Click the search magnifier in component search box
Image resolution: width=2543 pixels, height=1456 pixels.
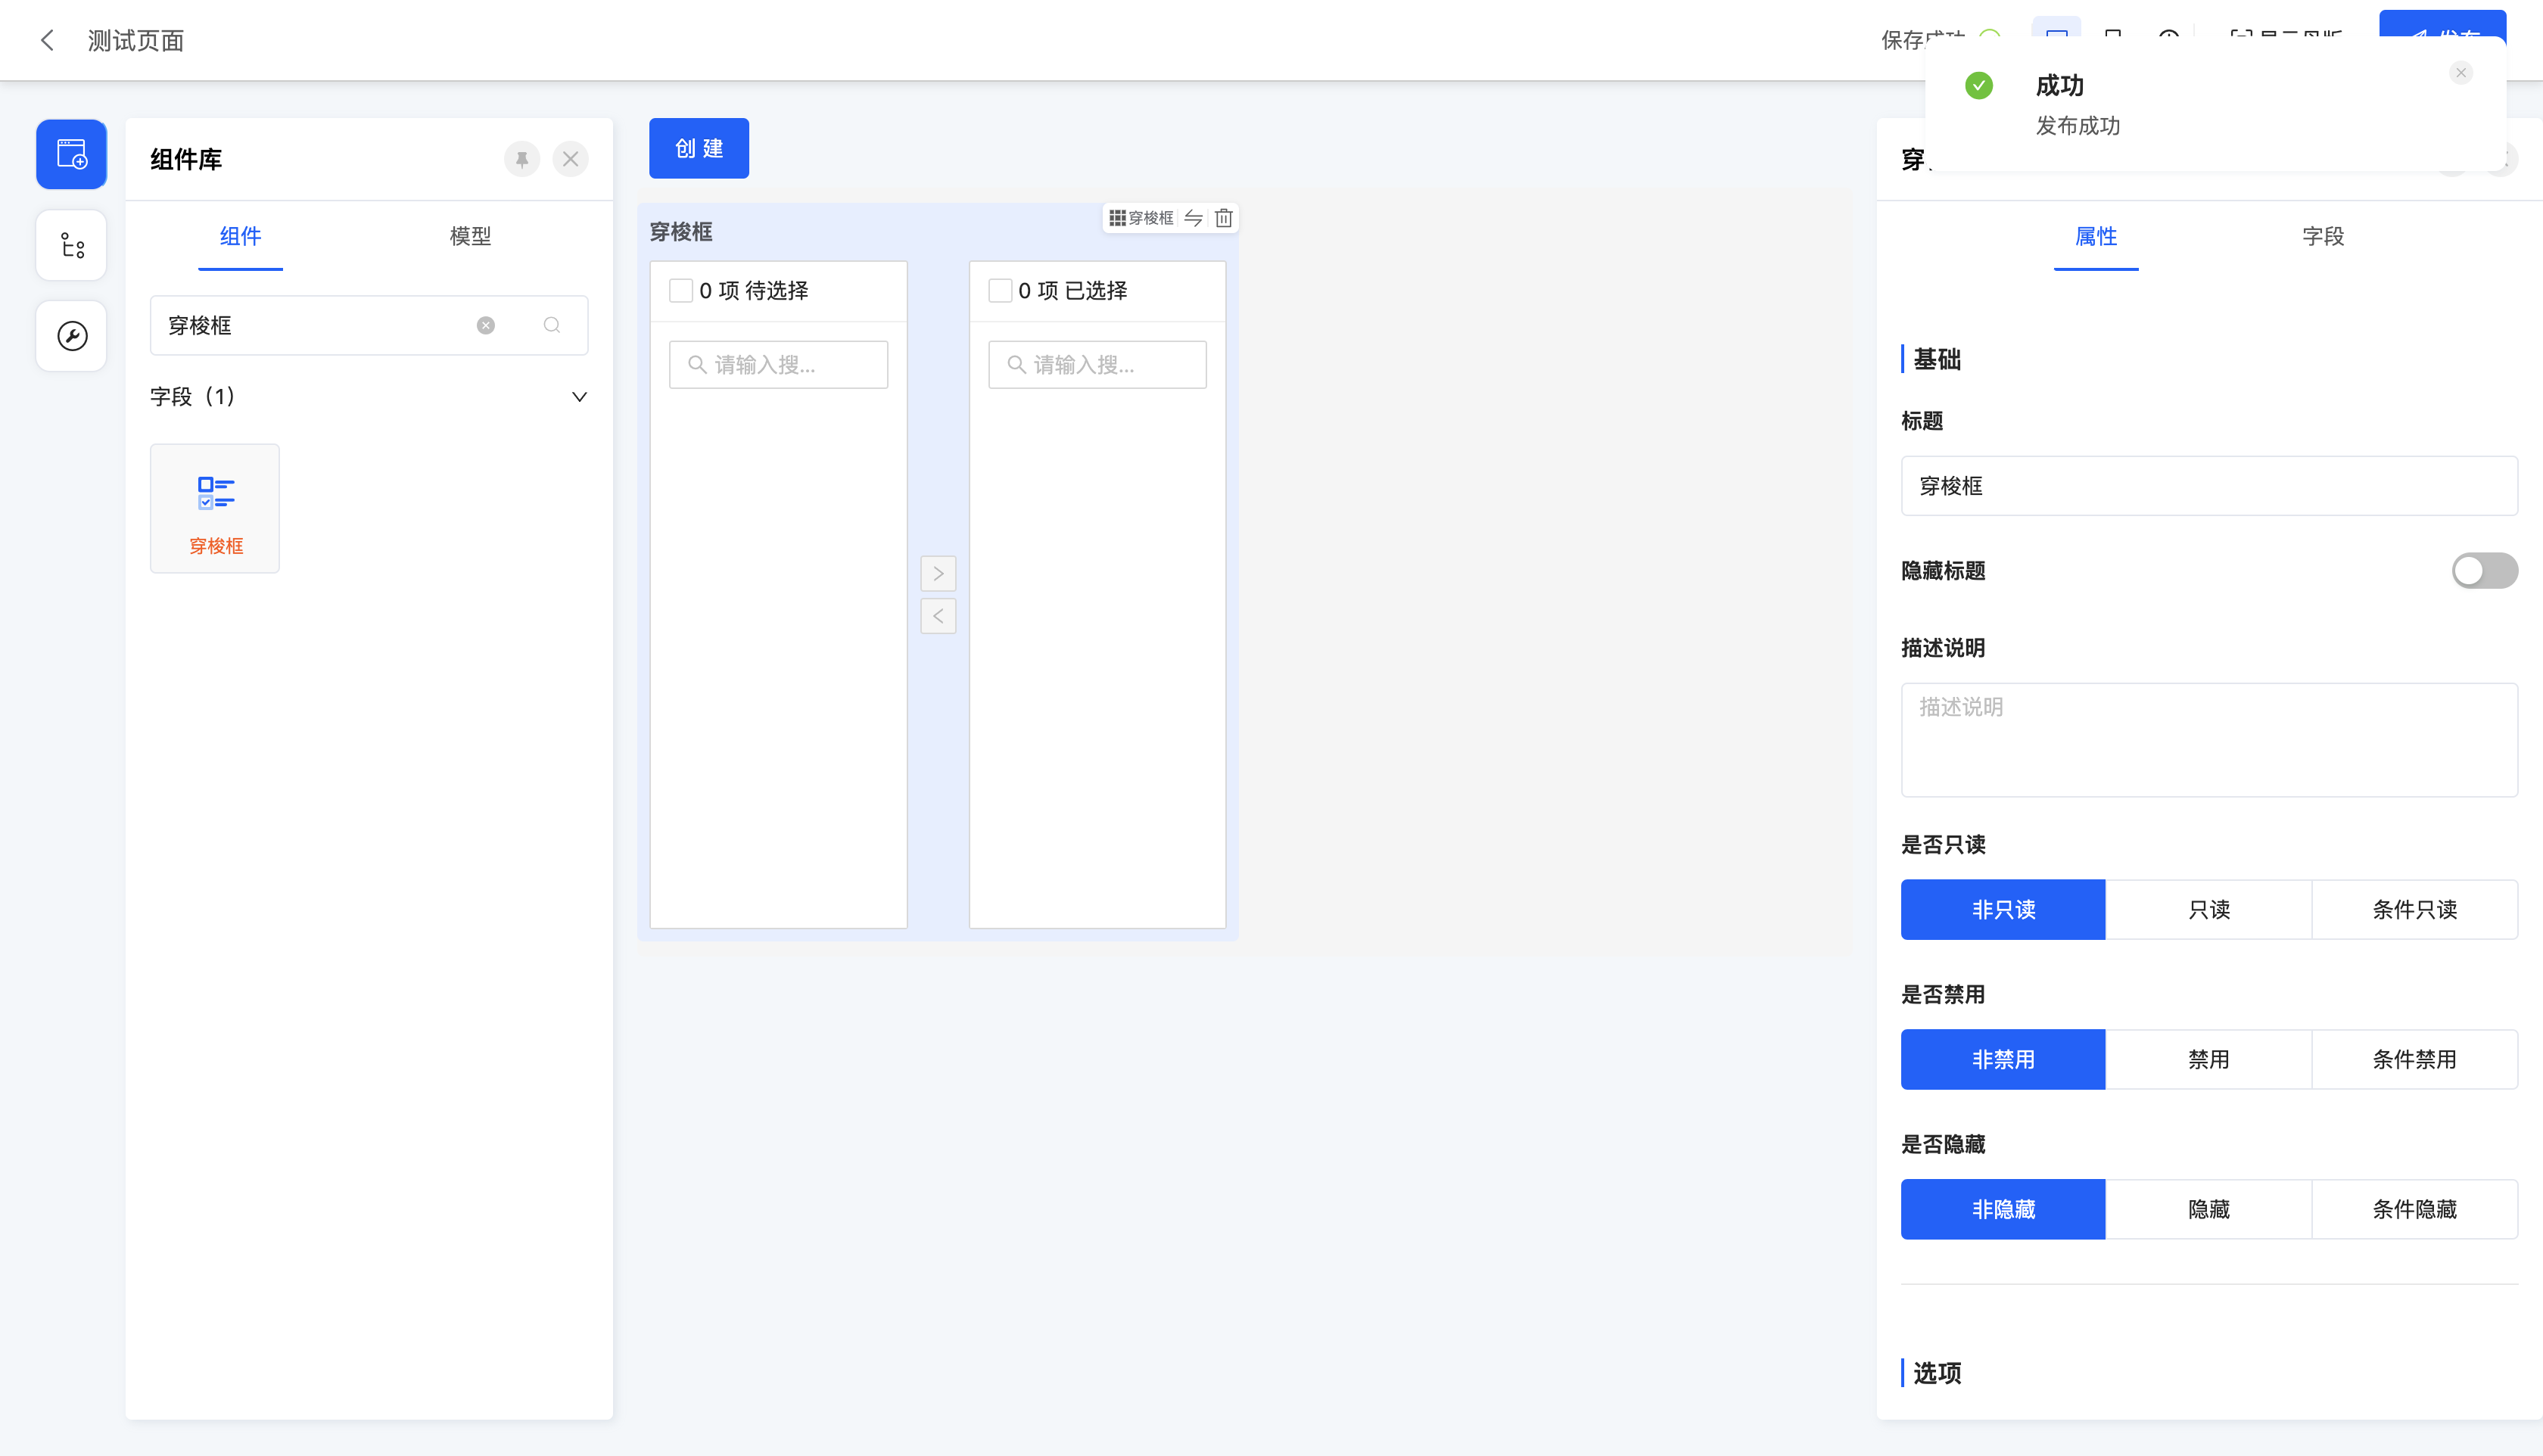[552, 325]
